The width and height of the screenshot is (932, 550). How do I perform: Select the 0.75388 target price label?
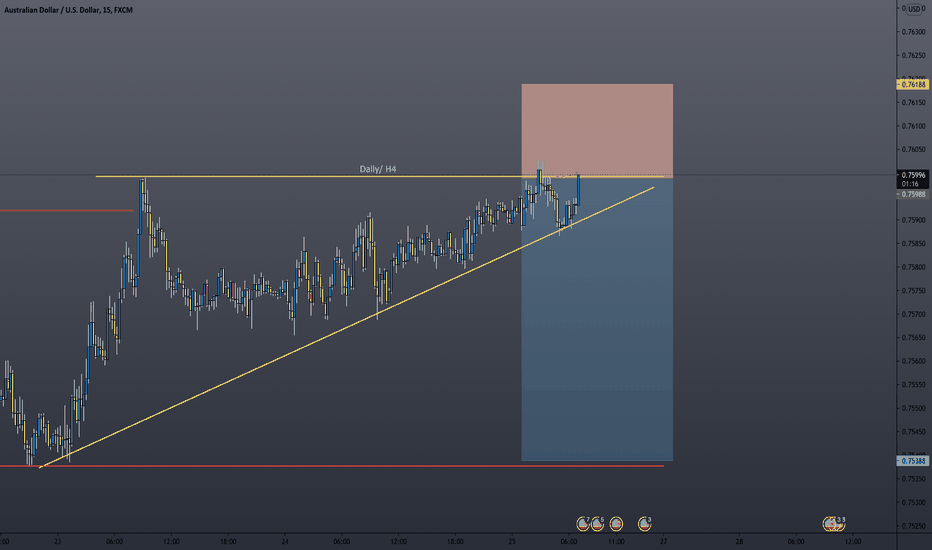coord(912,461)
